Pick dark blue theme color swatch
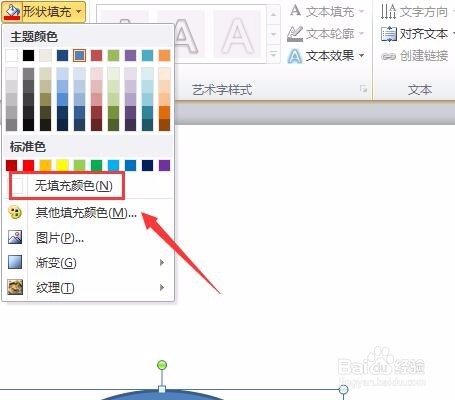The image size is (455, 400). point(62,55)
